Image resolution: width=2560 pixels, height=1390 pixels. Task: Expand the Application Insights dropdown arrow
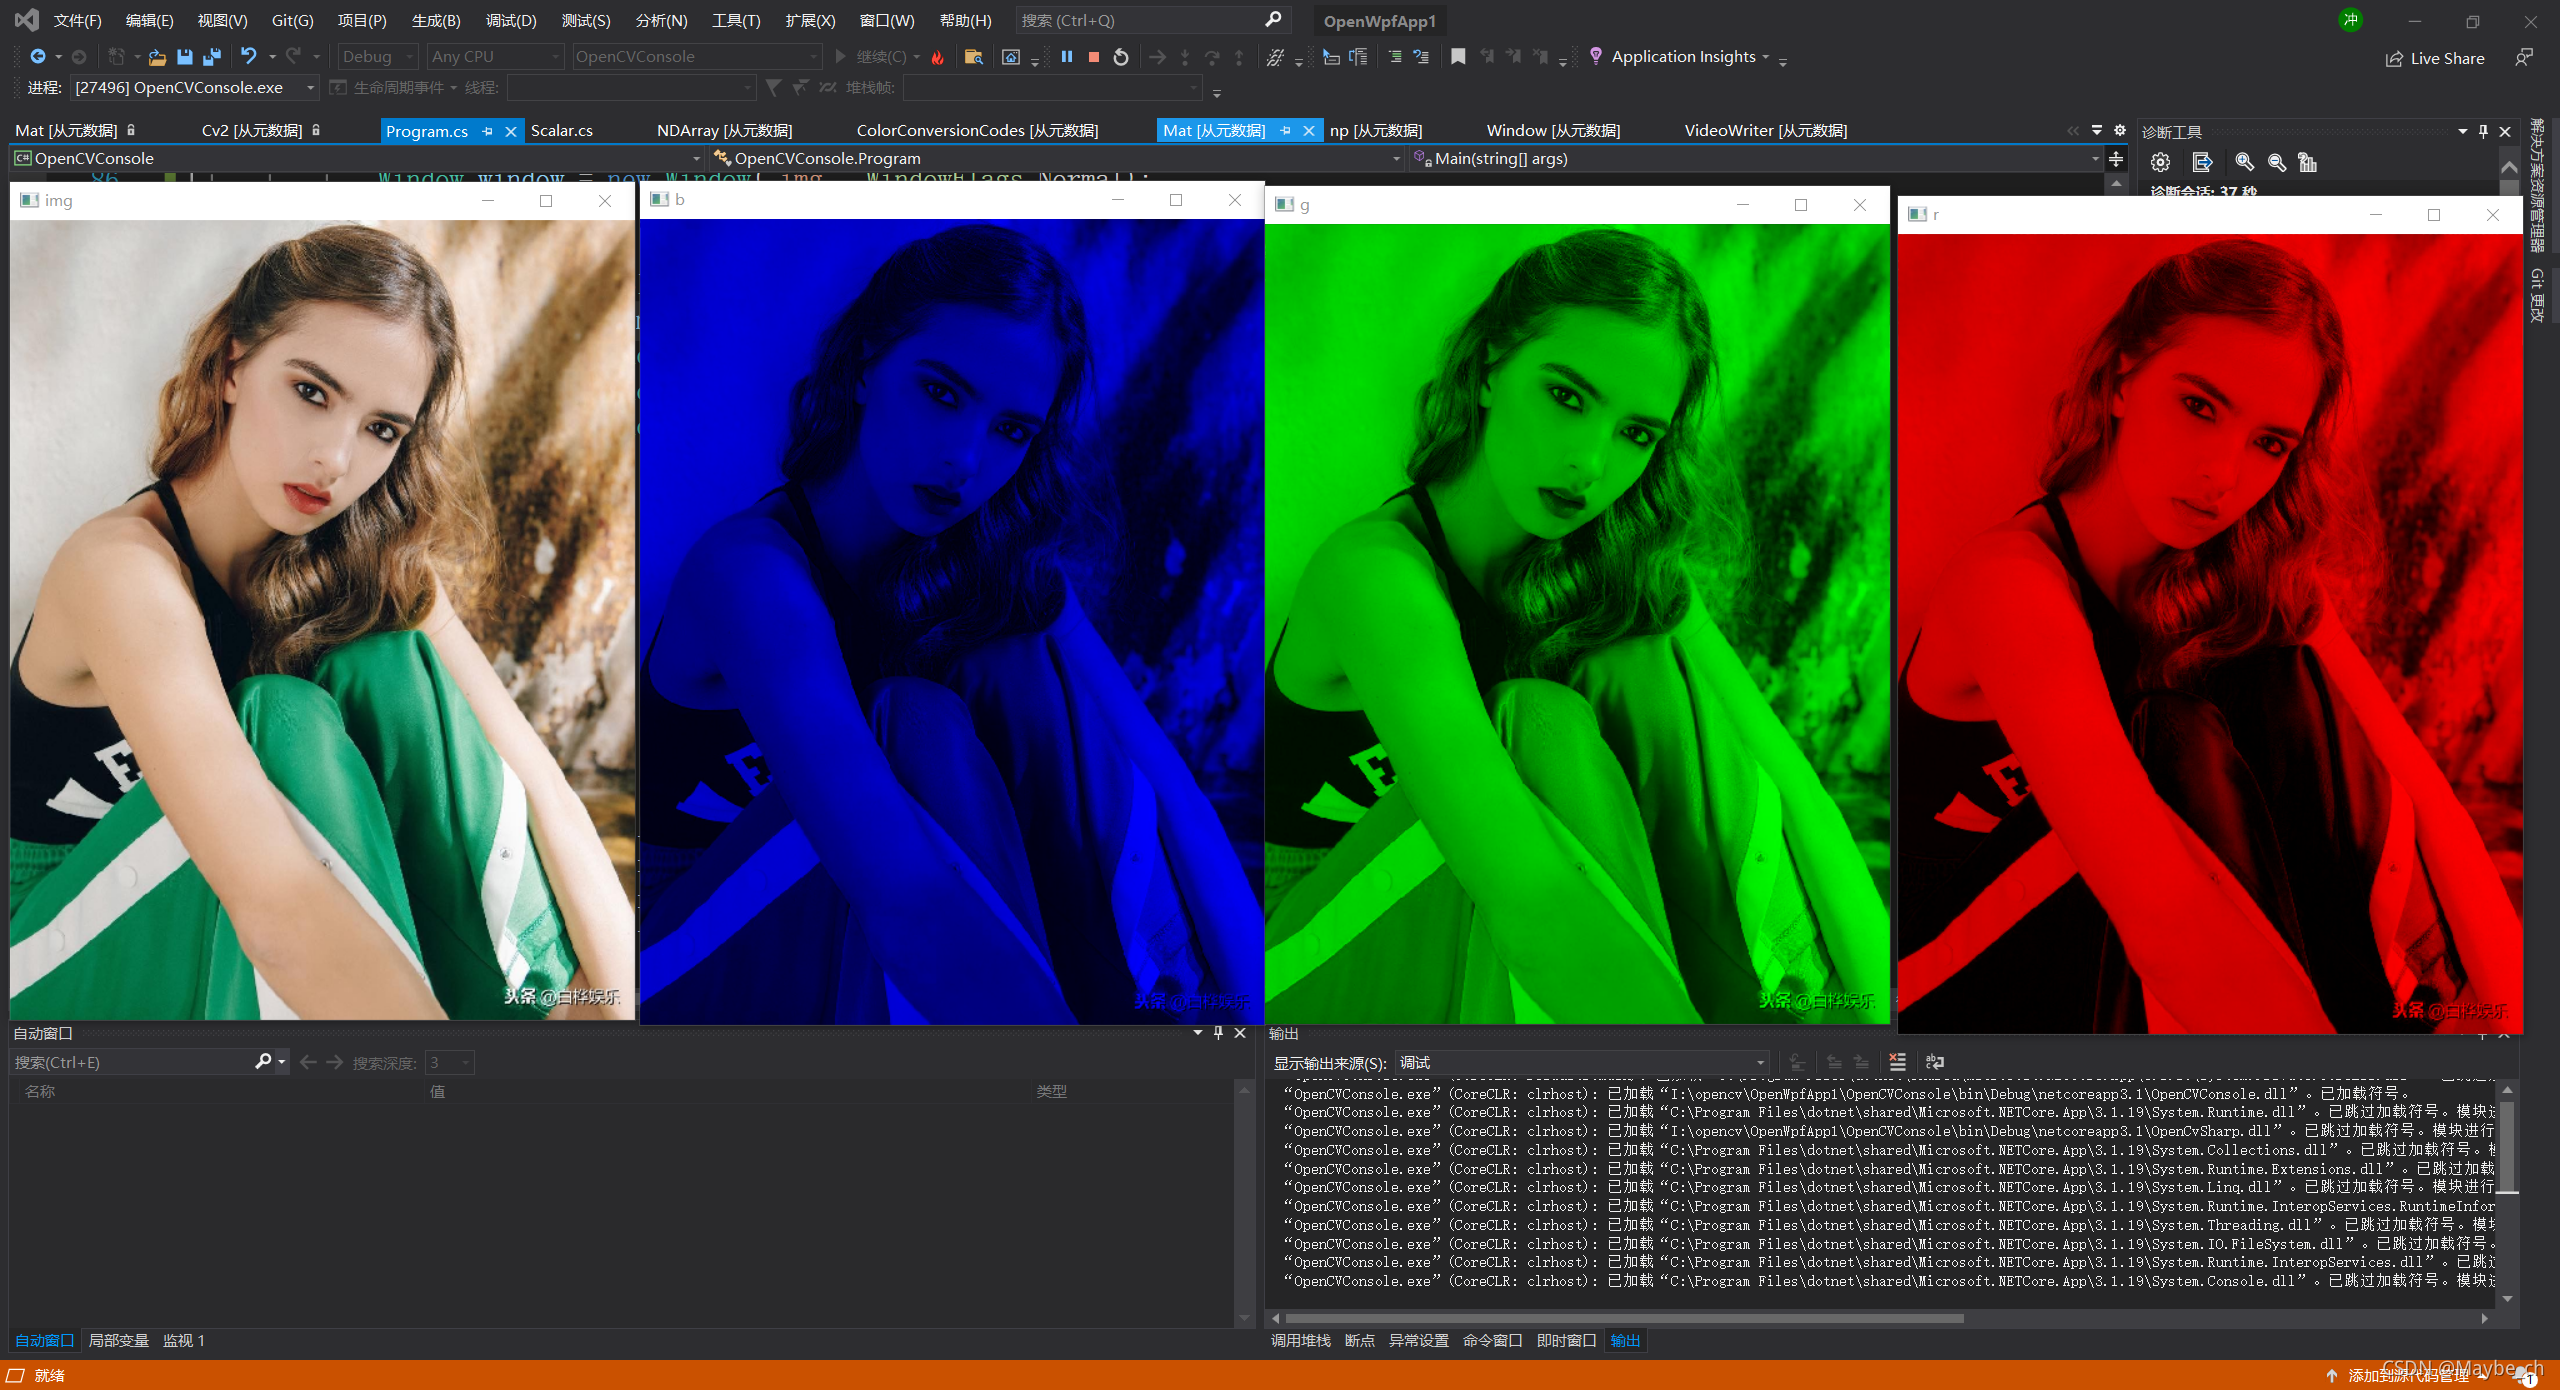(x=1765, y=57)
